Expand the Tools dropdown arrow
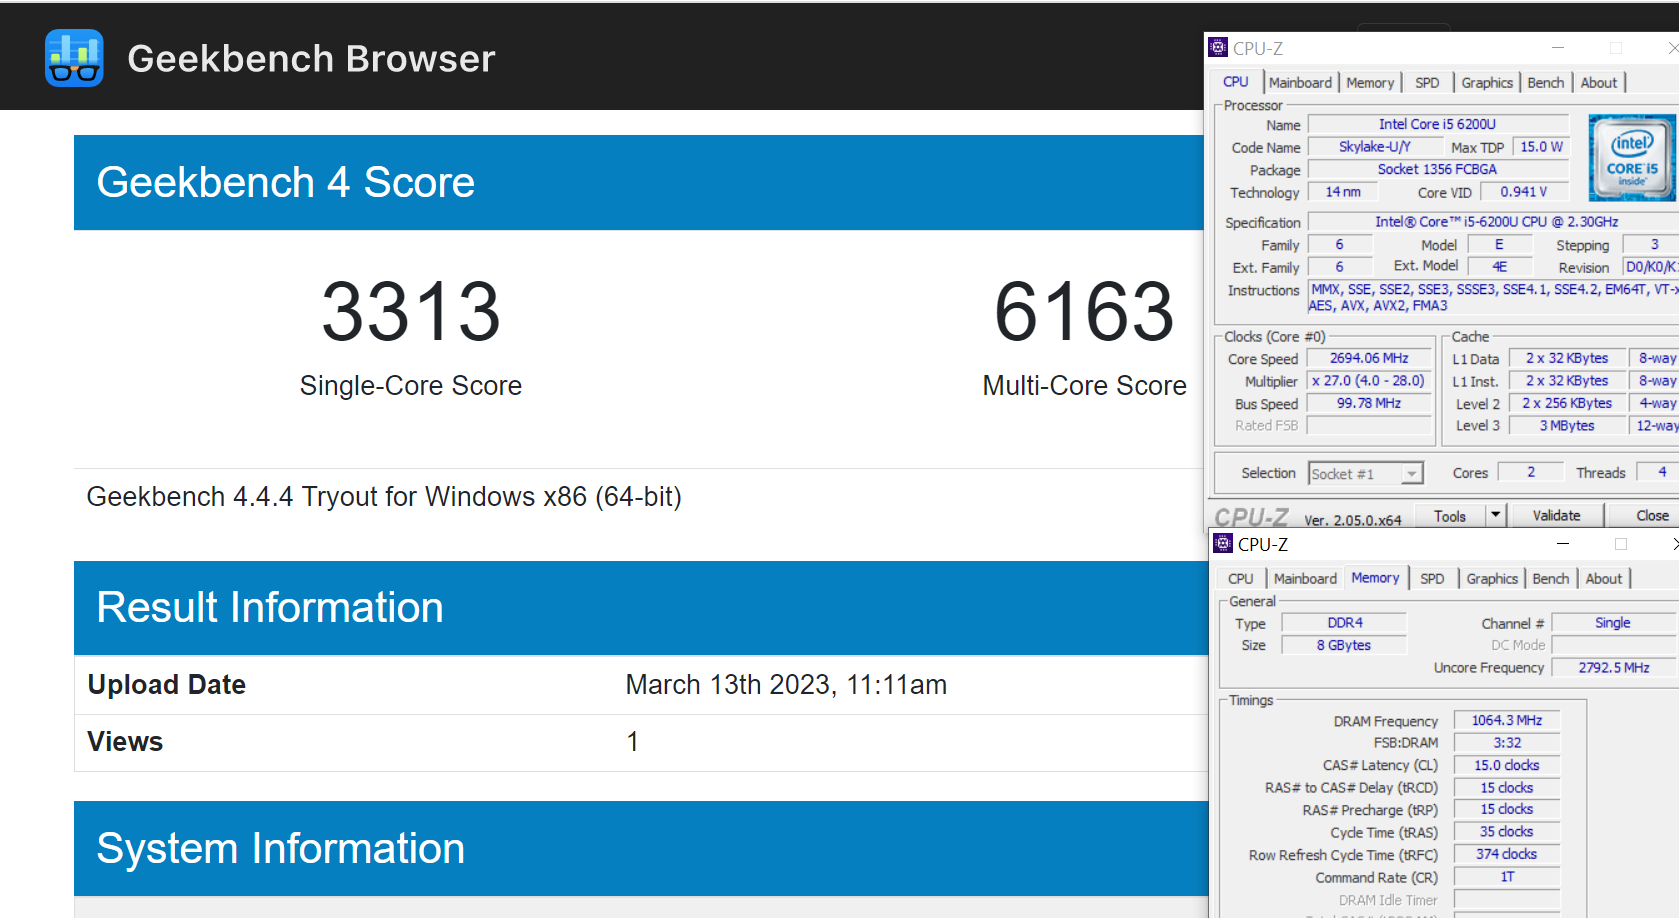1679x918 pixels. click(x=1496, y=516)
